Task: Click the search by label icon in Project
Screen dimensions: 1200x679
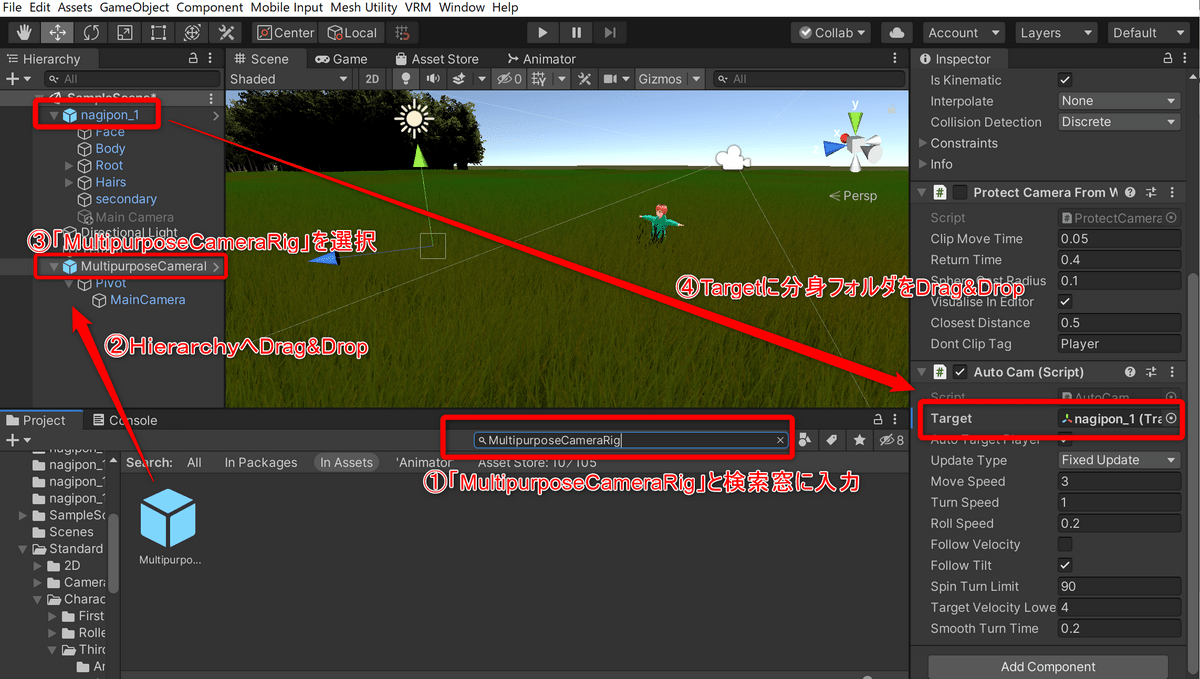Action: (x=832, y=440)
